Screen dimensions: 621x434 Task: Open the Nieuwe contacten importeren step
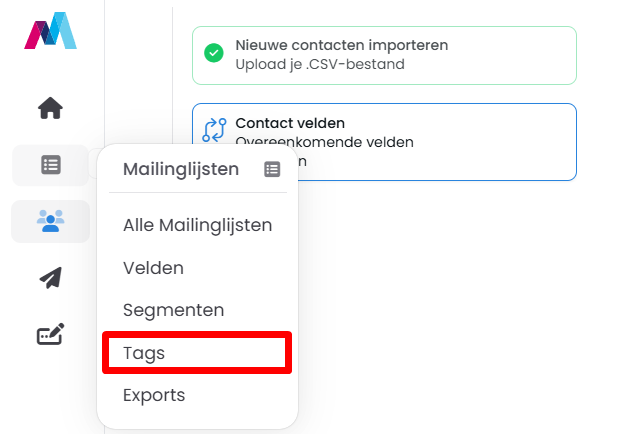341,45
